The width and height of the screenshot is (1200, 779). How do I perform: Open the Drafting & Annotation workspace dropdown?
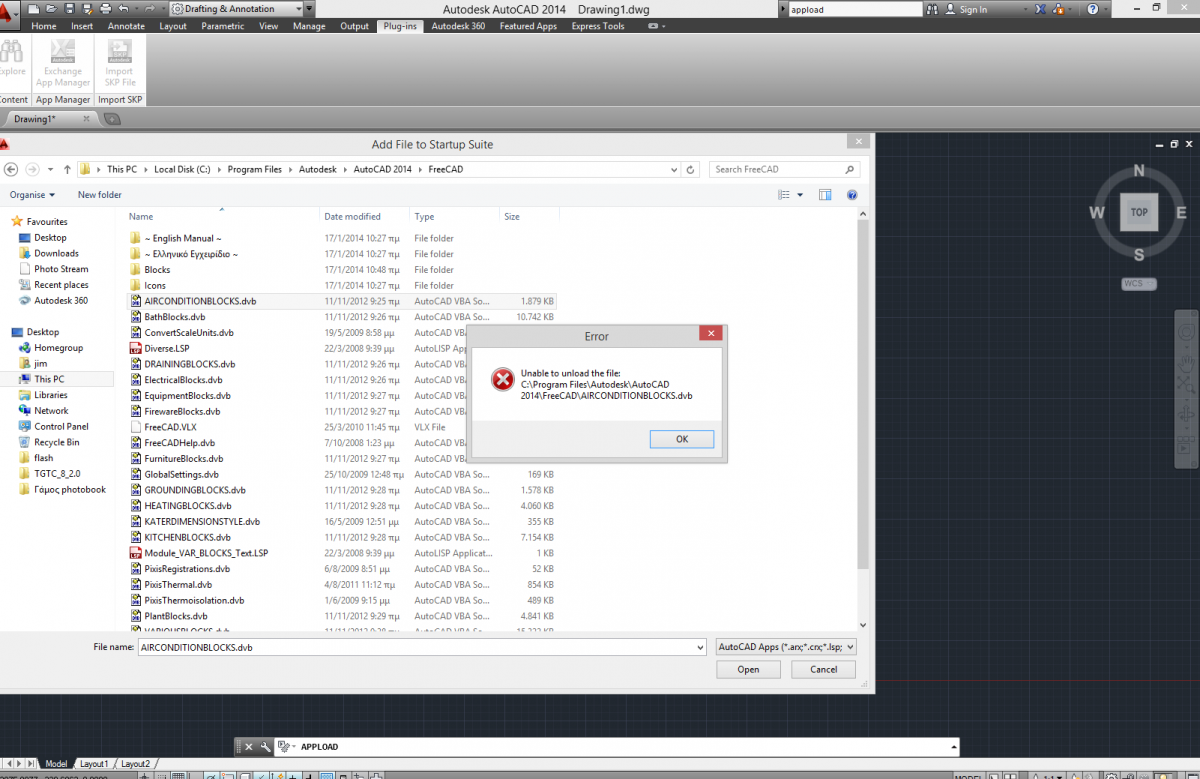[236, 9]
